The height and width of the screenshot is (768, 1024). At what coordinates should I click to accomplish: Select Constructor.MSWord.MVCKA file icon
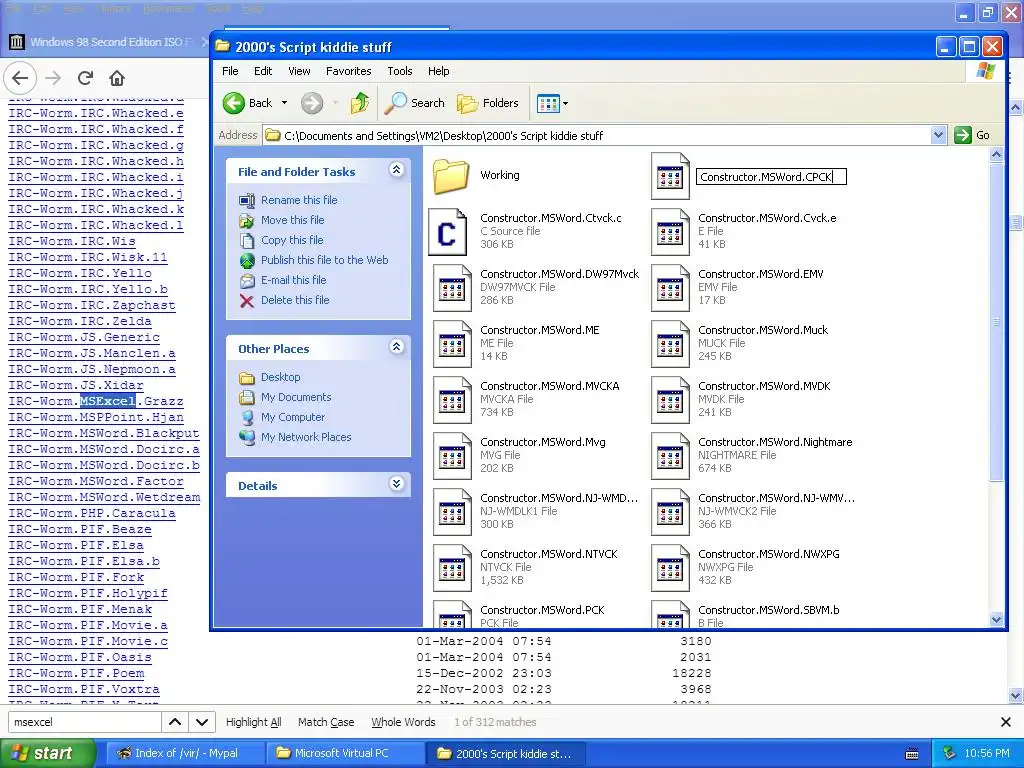452,400
